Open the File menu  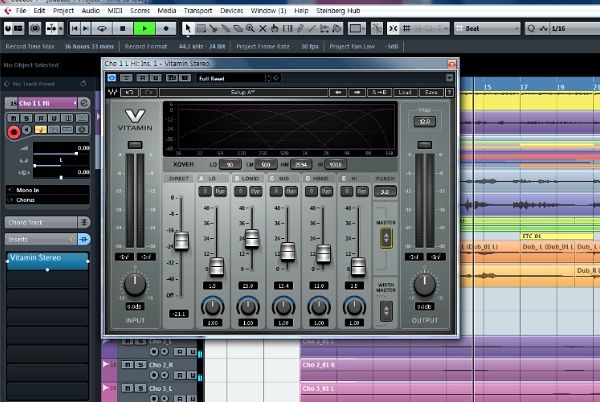click(x=21, y=10)
